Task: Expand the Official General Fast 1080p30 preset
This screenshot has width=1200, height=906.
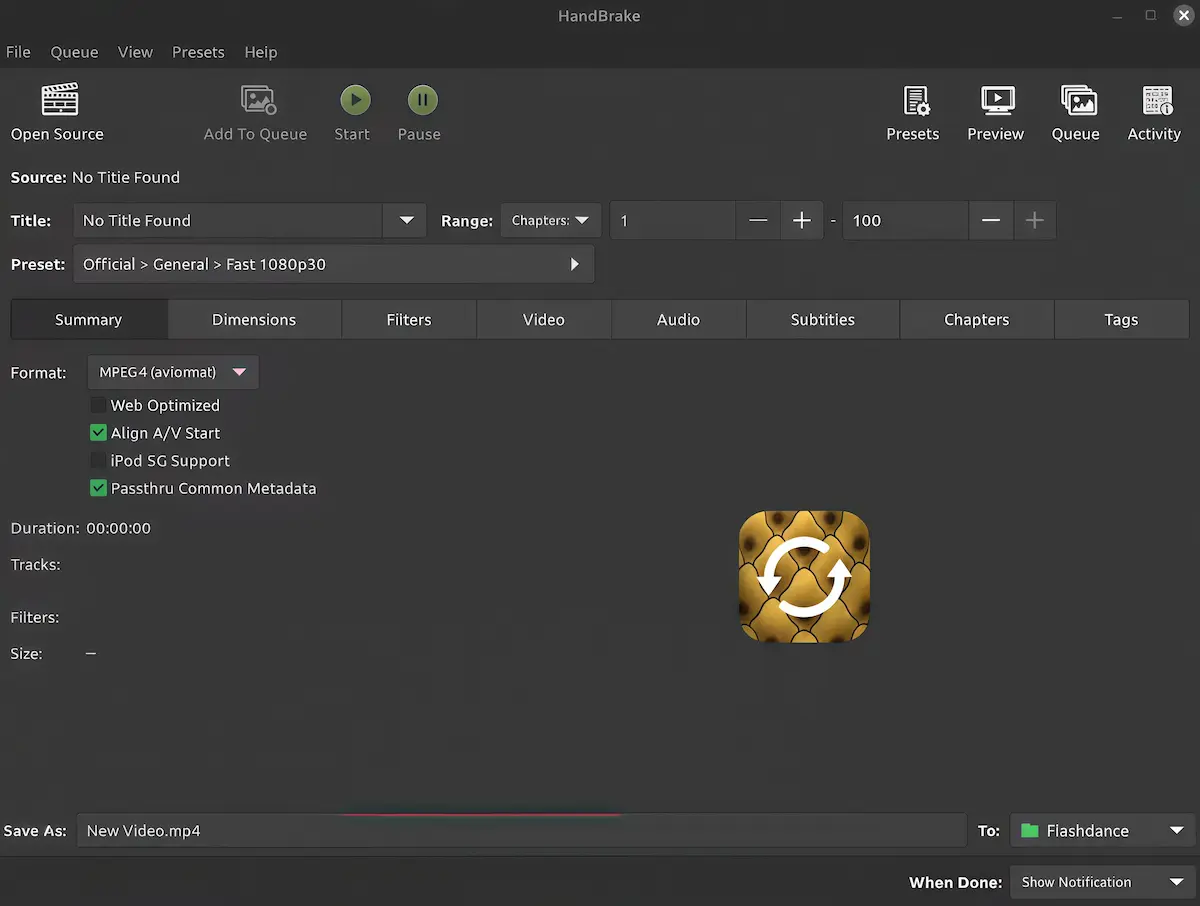Action: coord(574,264)
